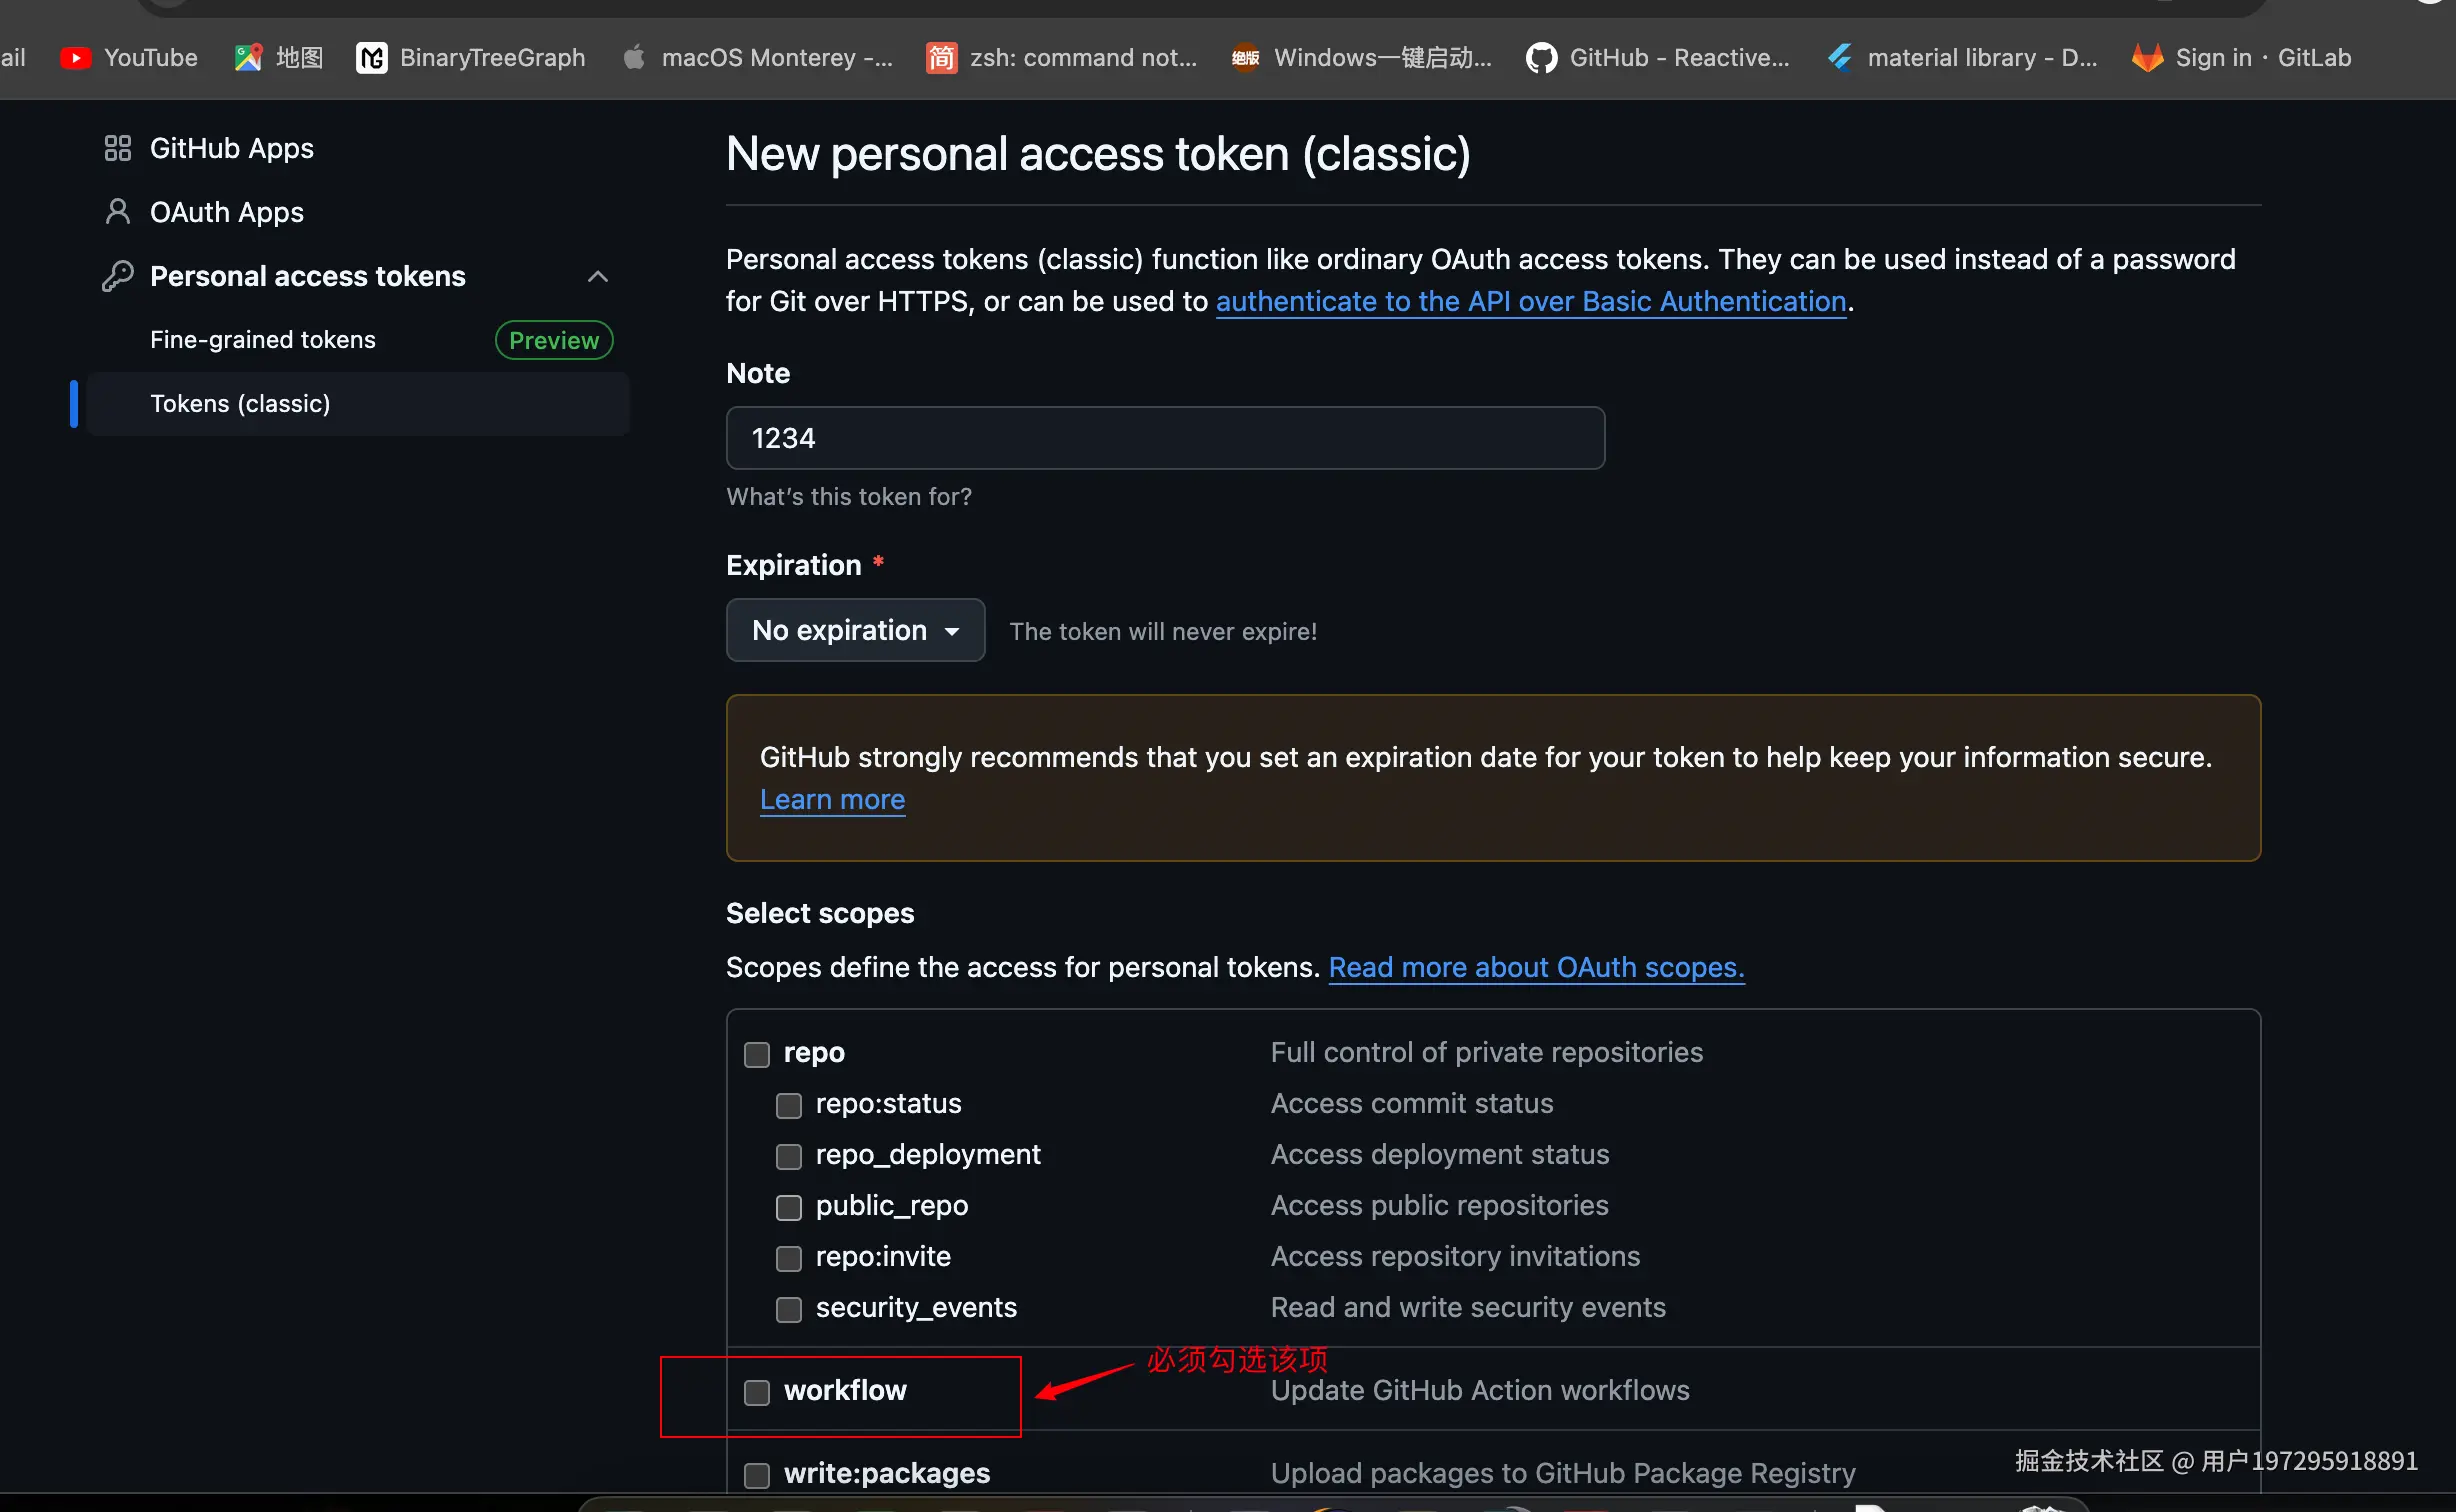Click the Personal access tokens key icon

point(117,276)
